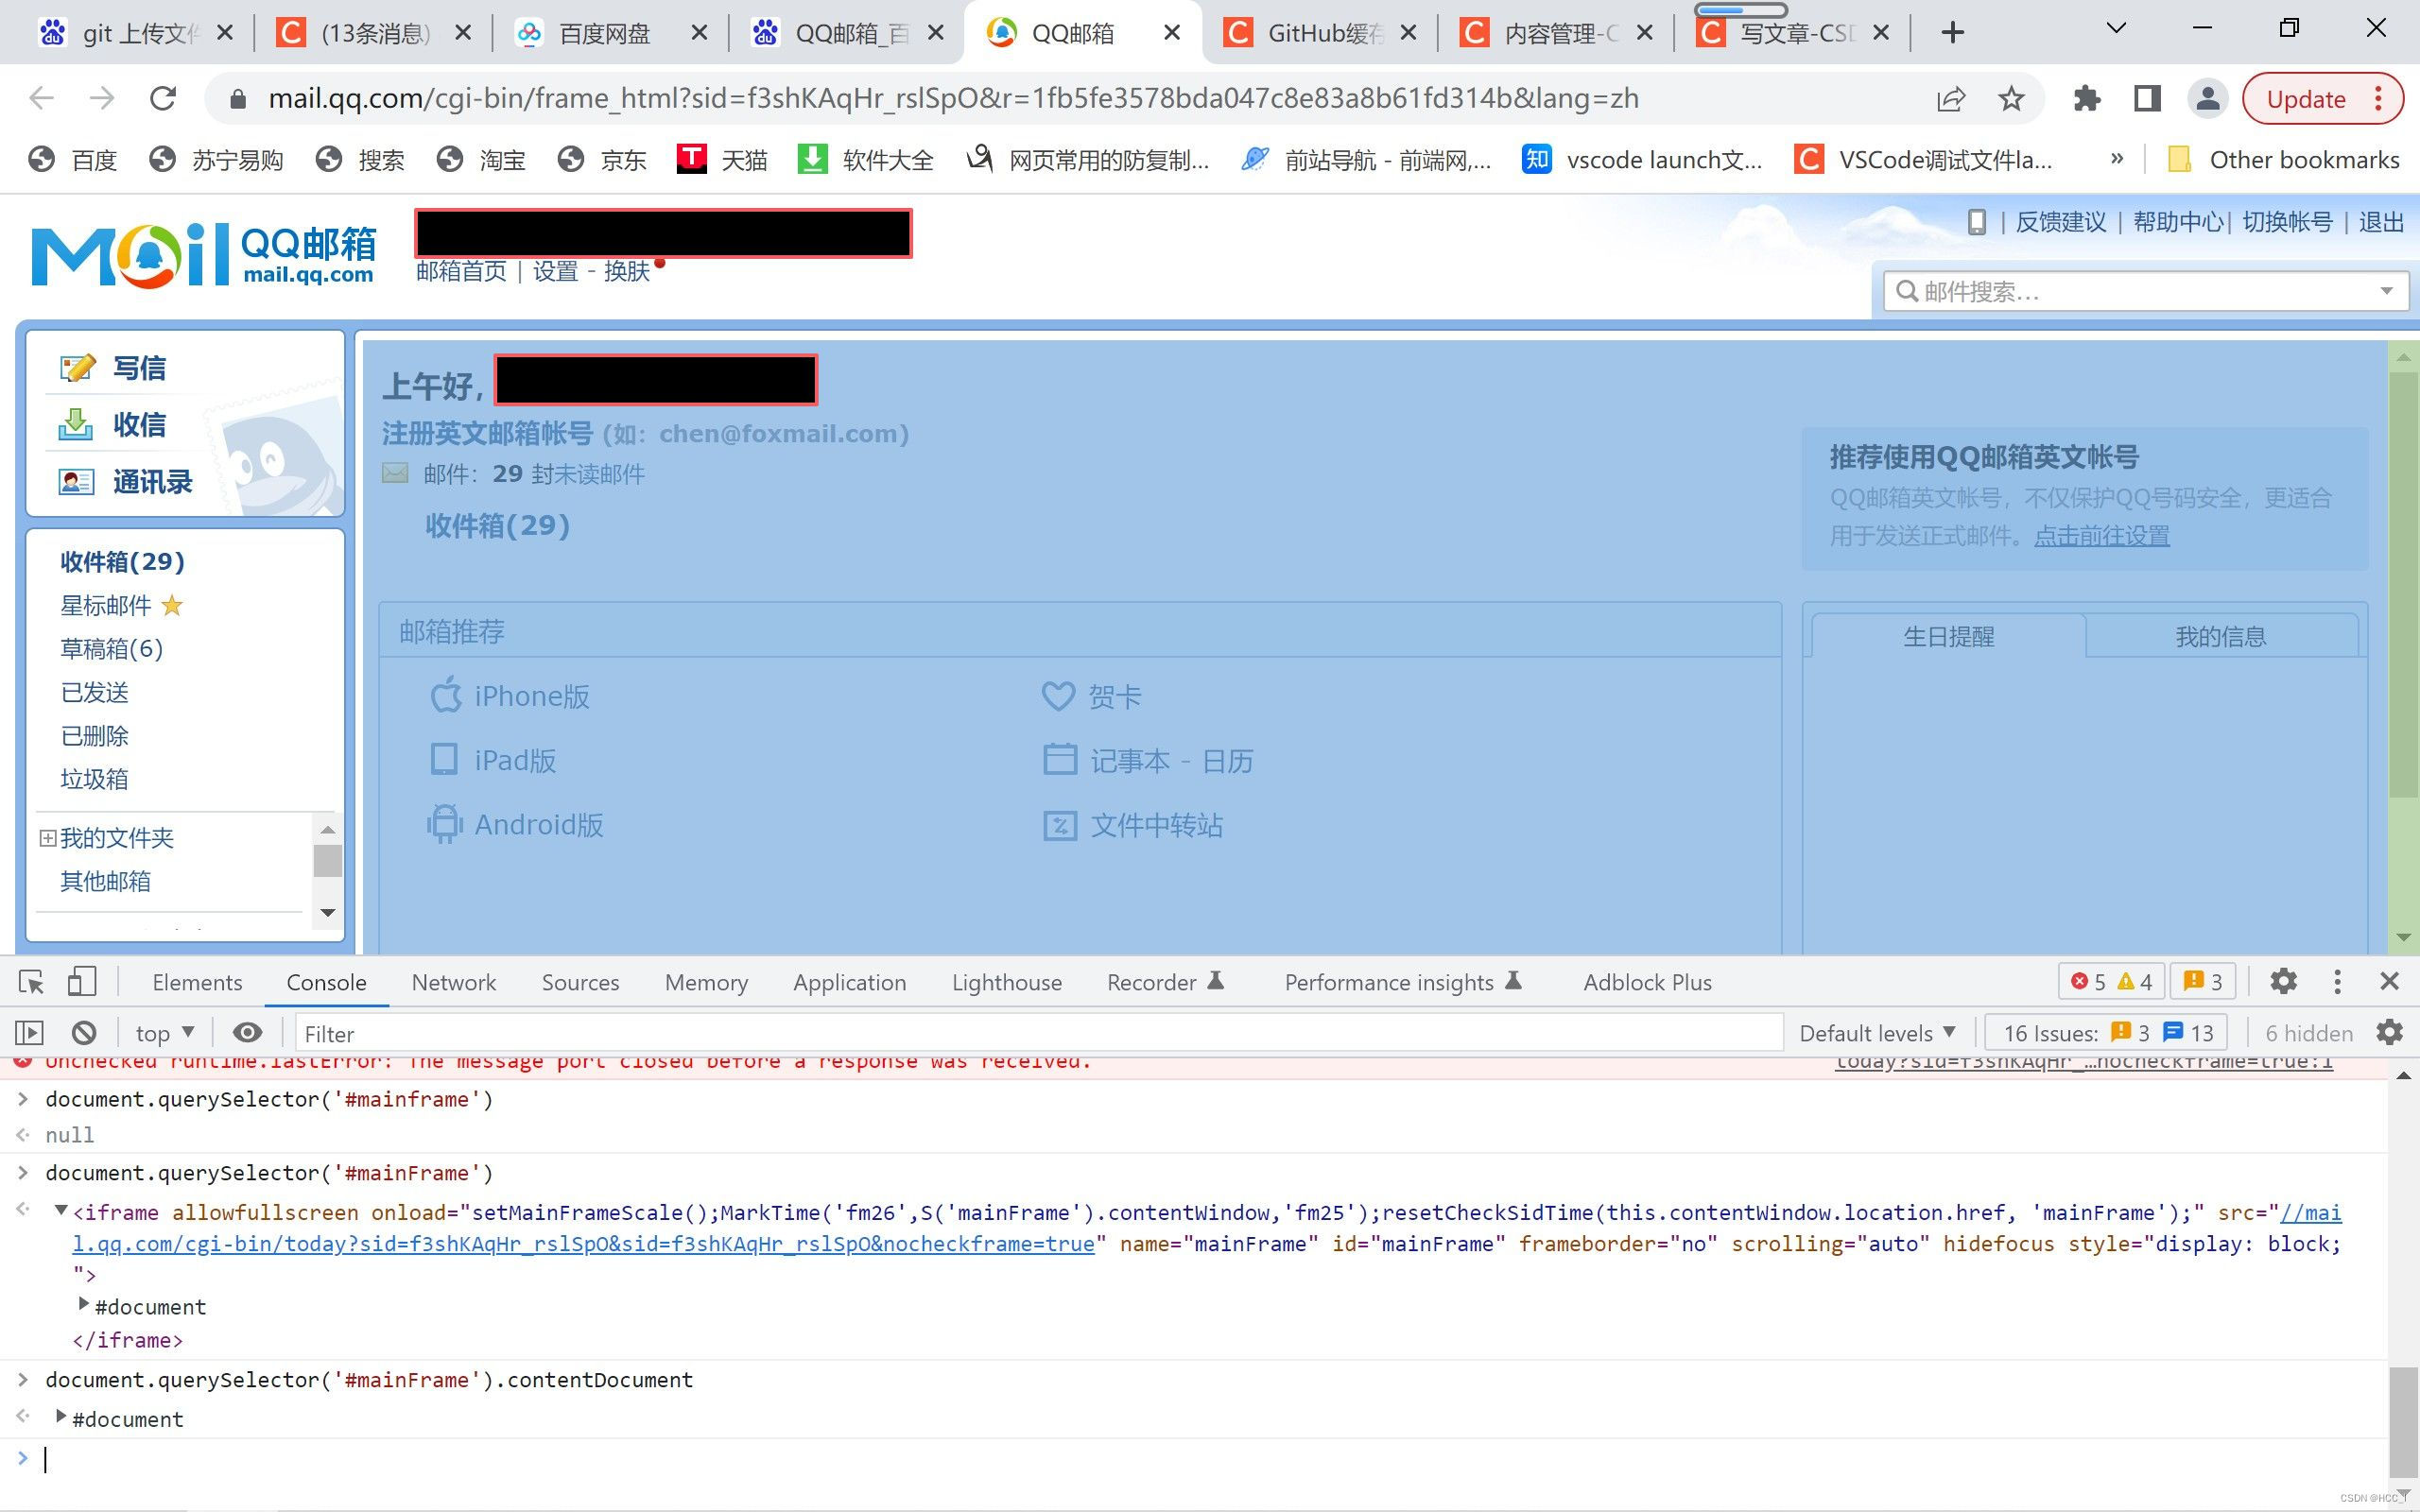Click the issues badge showing 3
The image size is (2420, 1512).
(x=2203, y=981)
